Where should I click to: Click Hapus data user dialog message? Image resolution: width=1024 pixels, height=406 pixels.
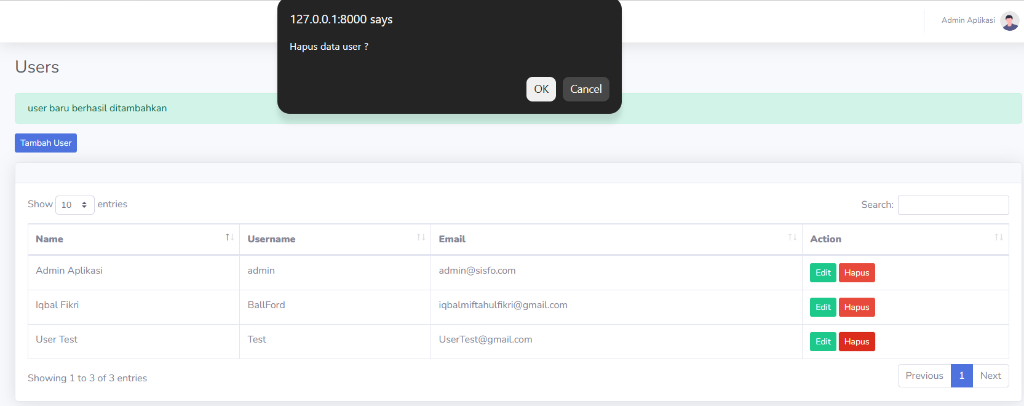coord(329,47)
